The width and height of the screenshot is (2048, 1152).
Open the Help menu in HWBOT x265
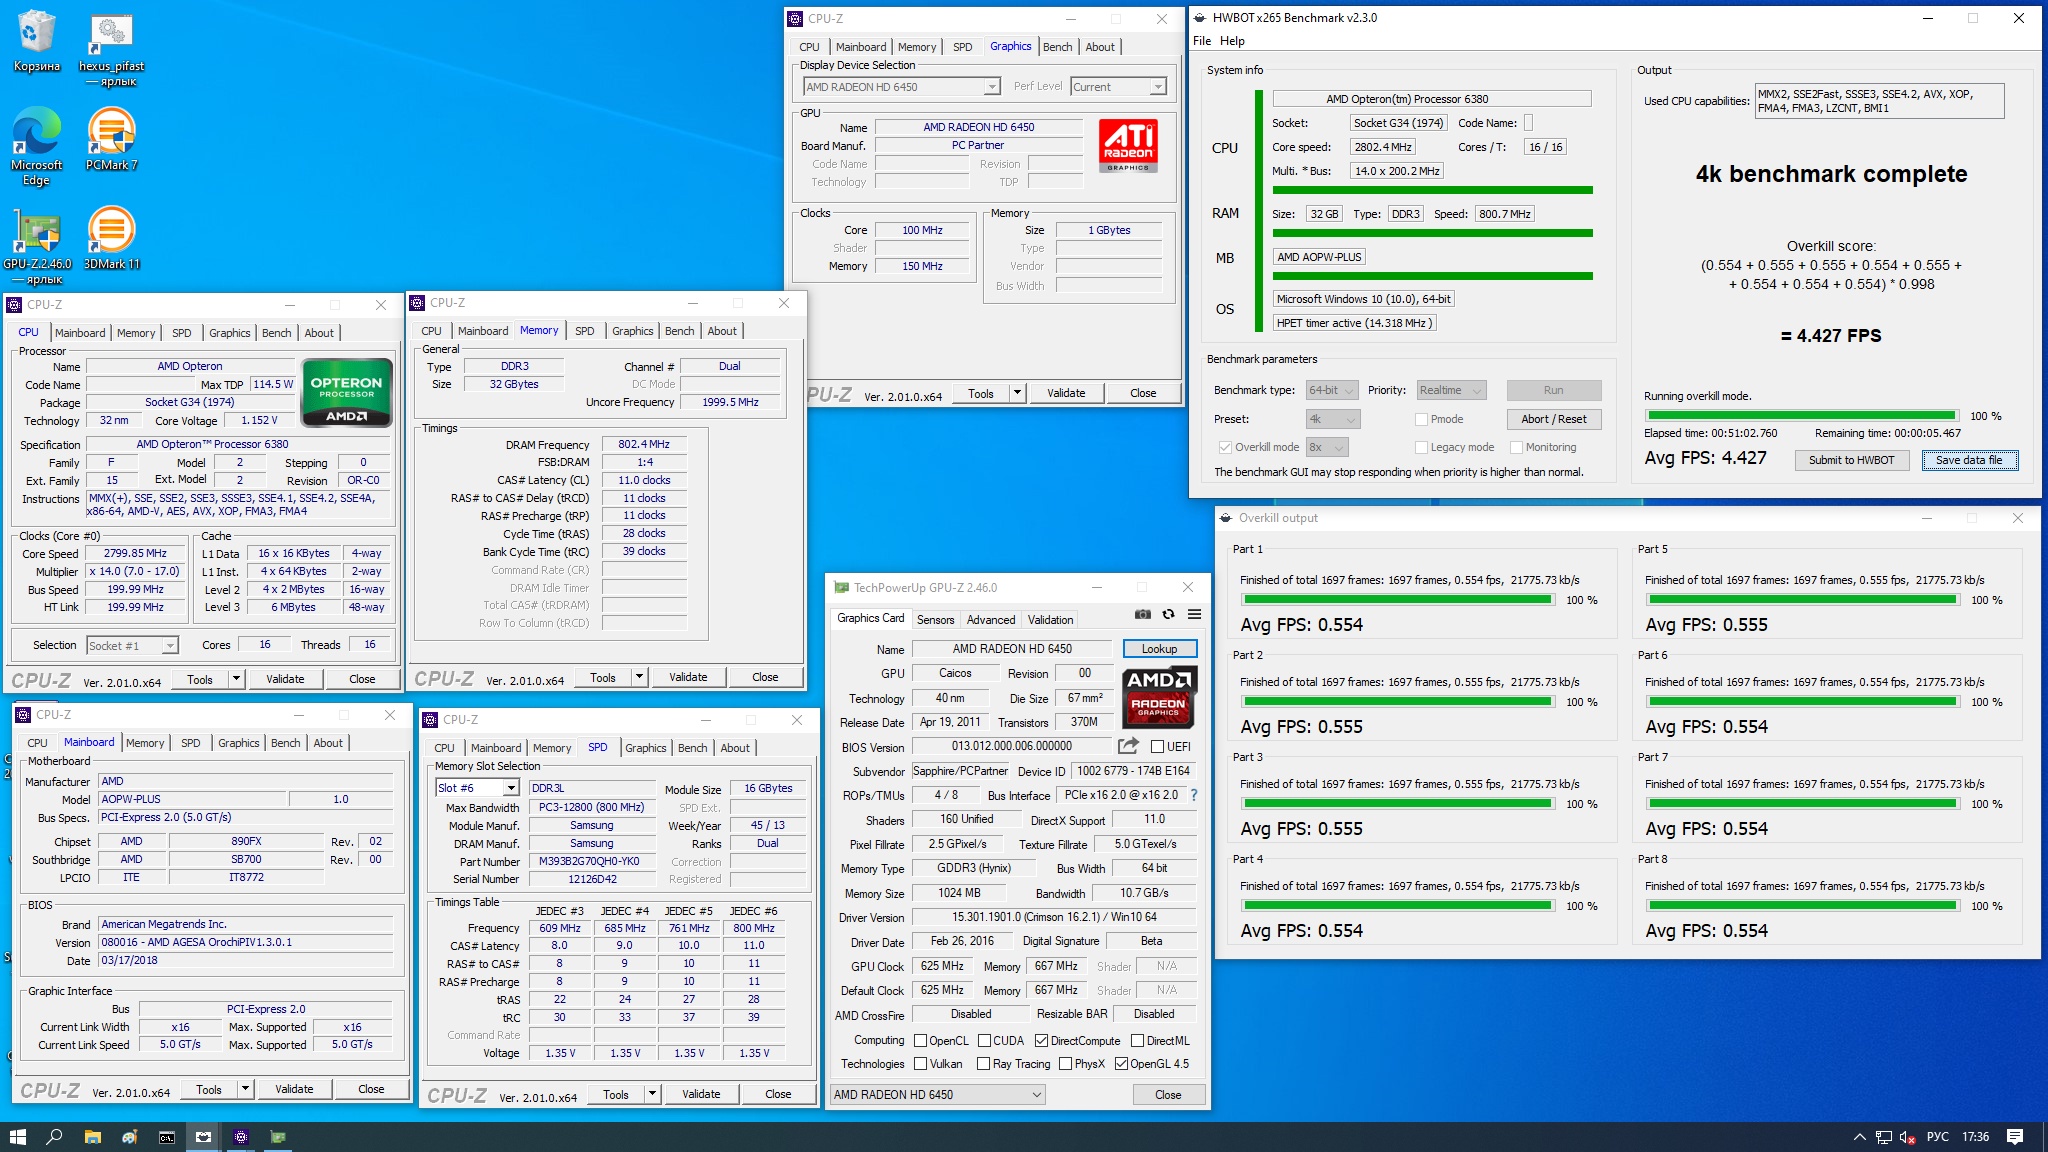tap(1232, 41)
